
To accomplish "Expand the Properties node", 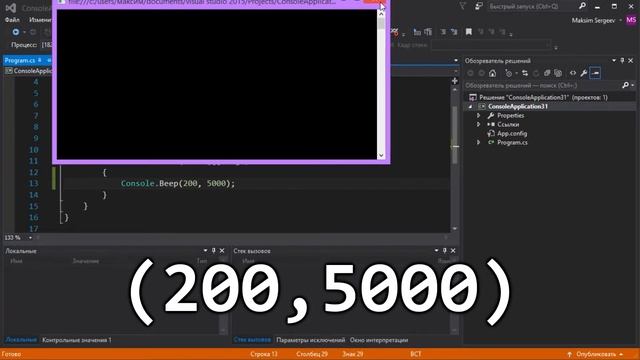I will pyautogui.click(x=479, y=116).
